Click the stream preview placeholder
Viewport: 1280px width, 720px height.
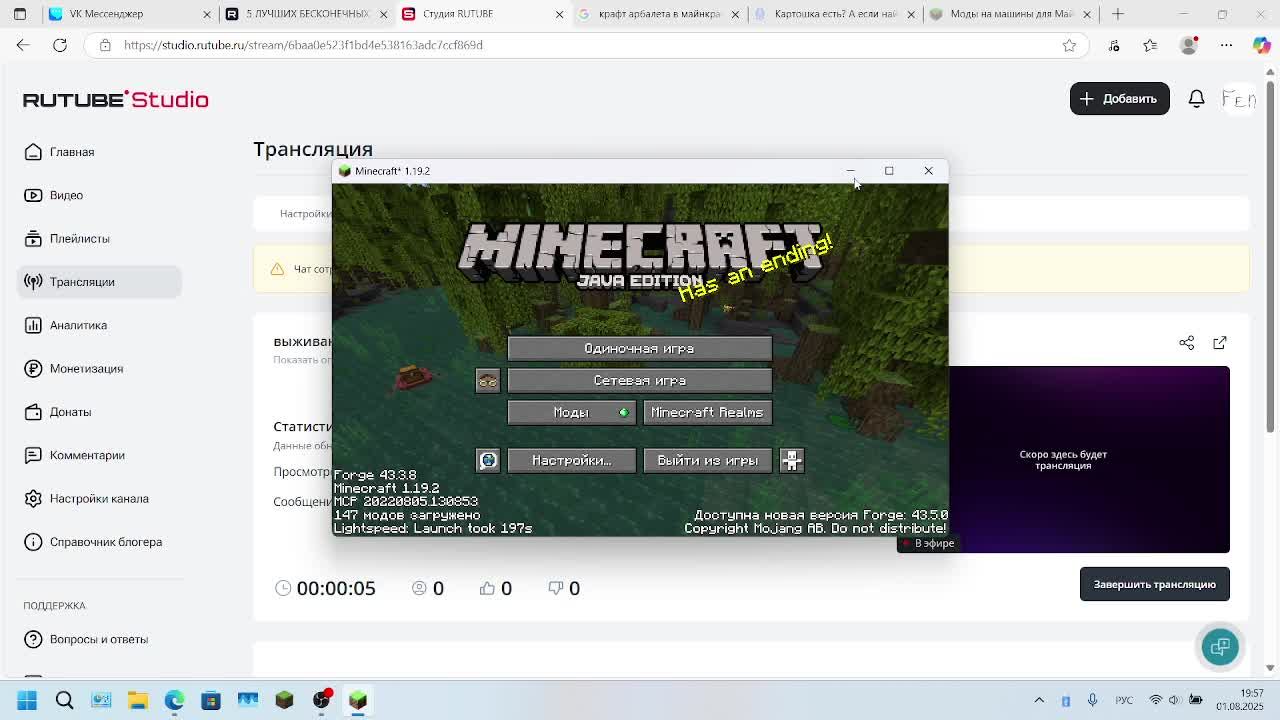pos(1089,459)
